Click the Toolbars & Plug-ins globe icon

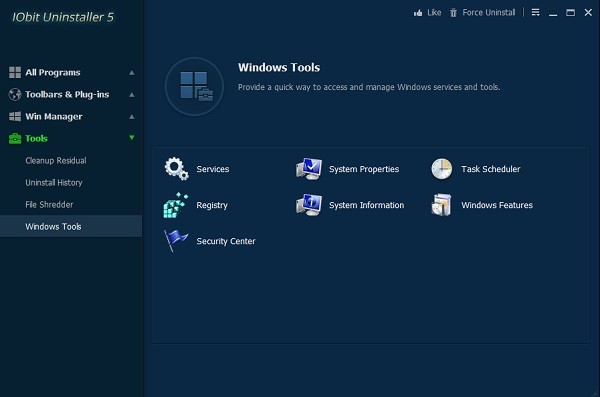tap(15, 95)
